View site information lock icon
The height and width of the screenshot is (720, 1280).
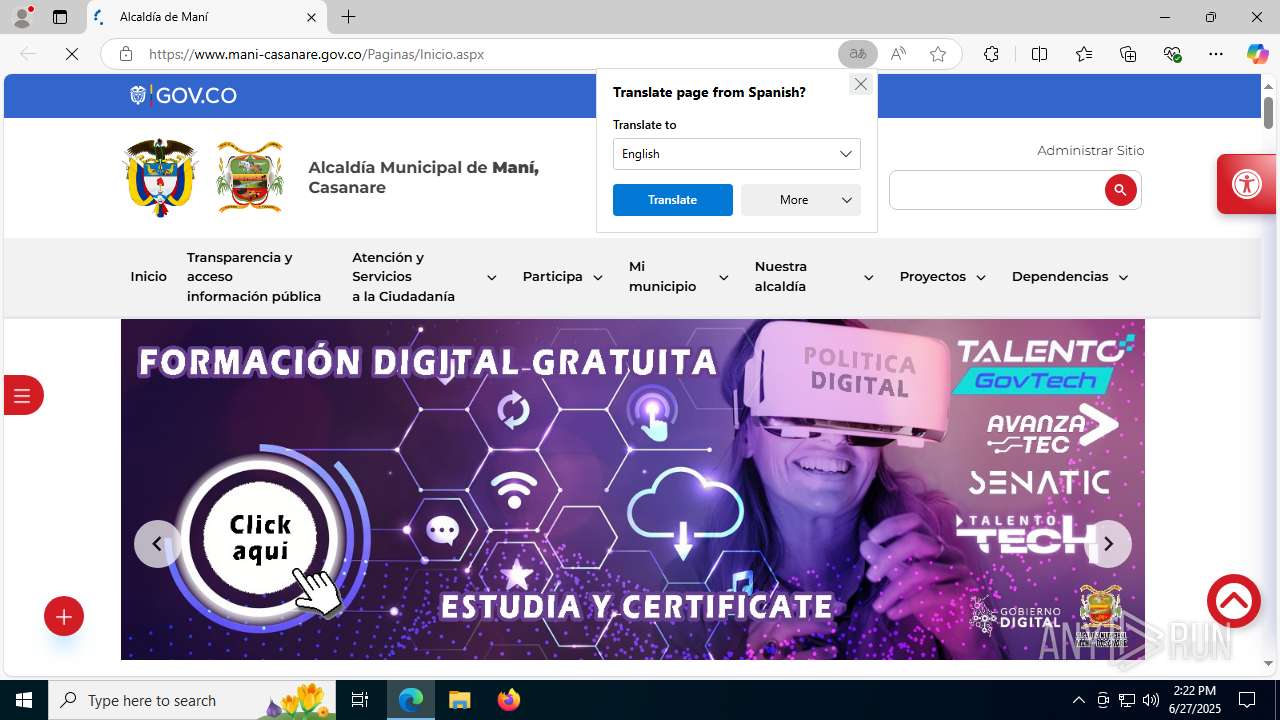(x=126, y=54)
